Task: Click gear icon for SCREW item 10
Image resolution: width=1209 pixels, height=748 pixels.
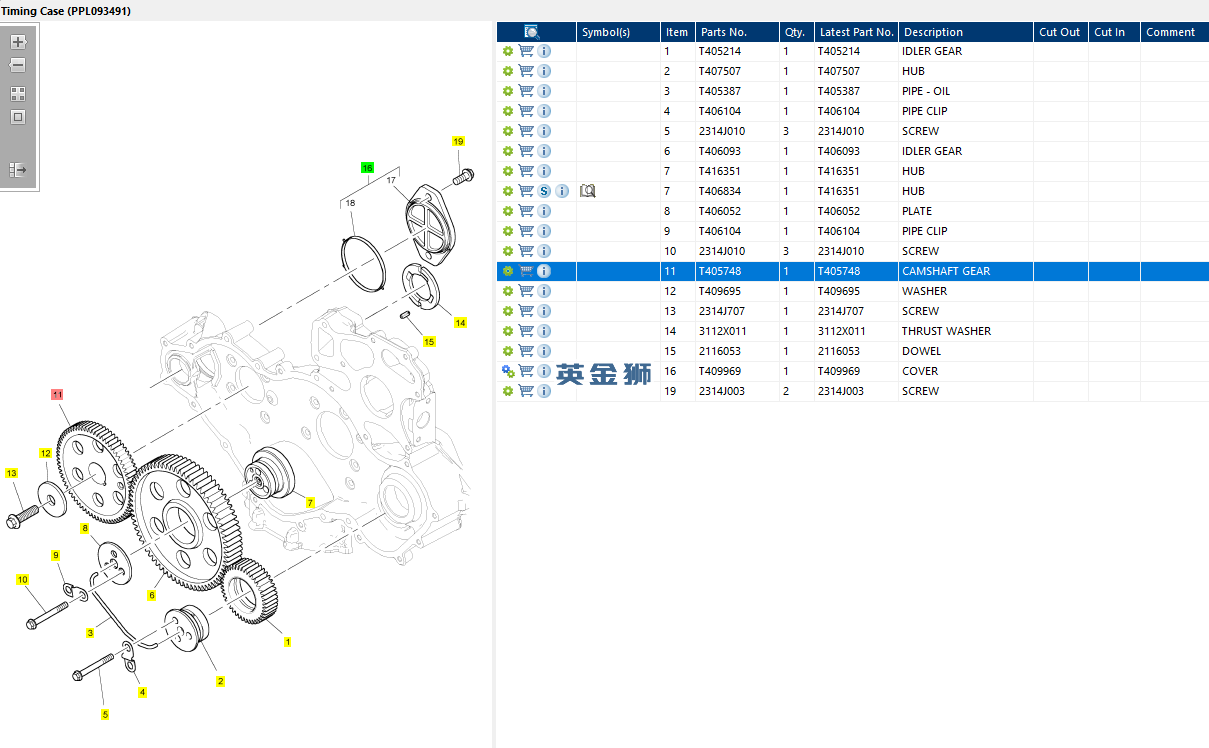Action: (508, 251)
